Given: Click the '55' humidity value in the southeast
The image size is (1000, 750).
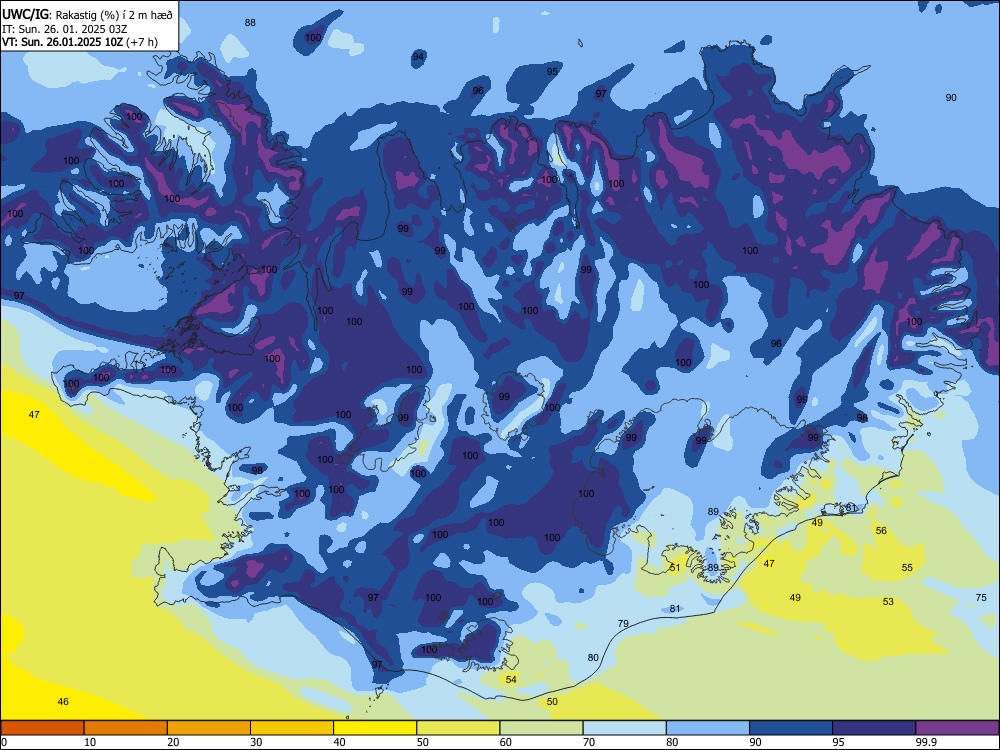Looking at the screenshot, I should click(x=907, y=568).
